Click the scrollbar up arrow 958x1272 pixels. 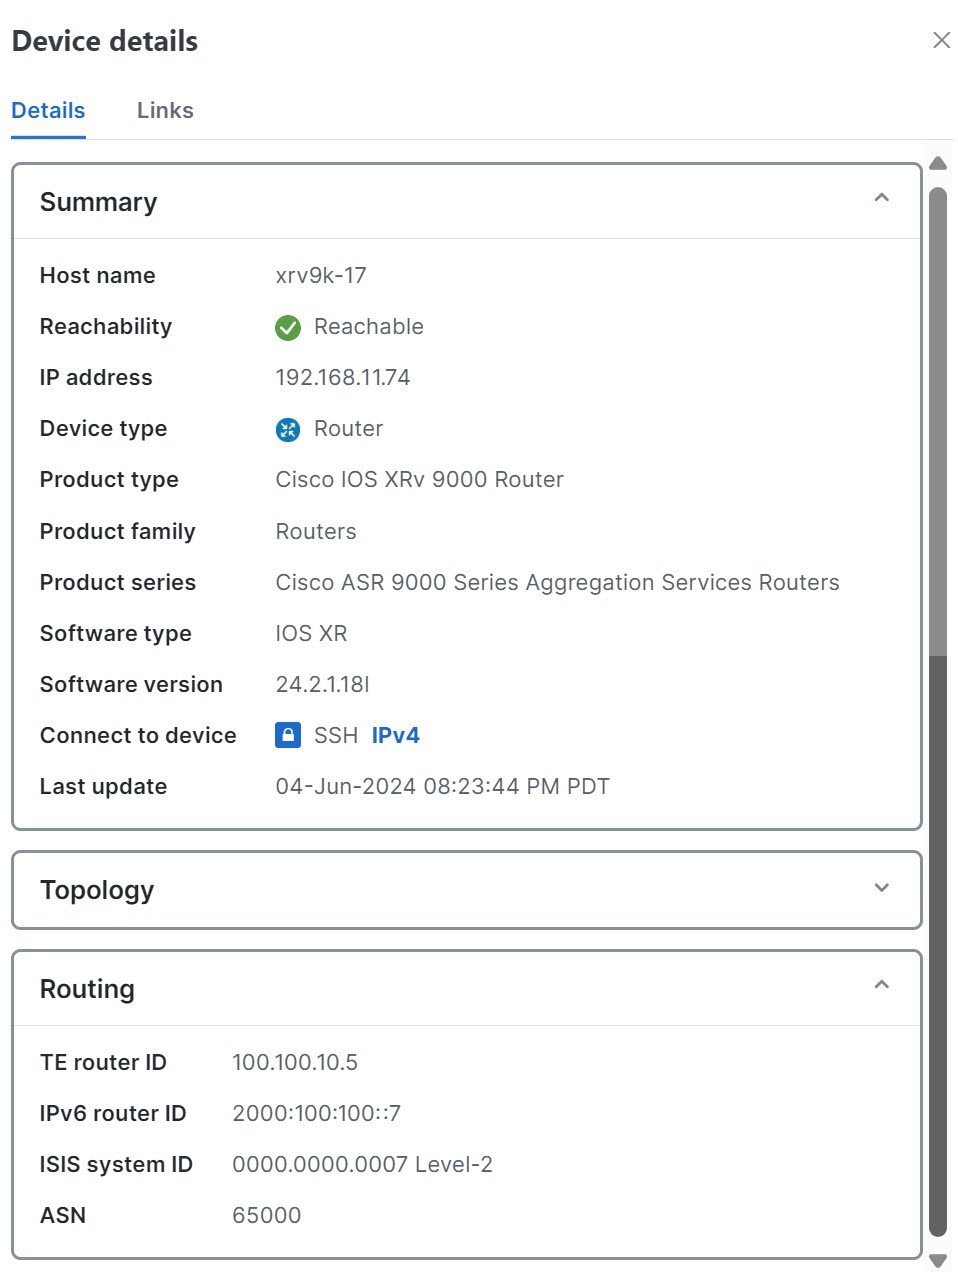tap(937, 162)
